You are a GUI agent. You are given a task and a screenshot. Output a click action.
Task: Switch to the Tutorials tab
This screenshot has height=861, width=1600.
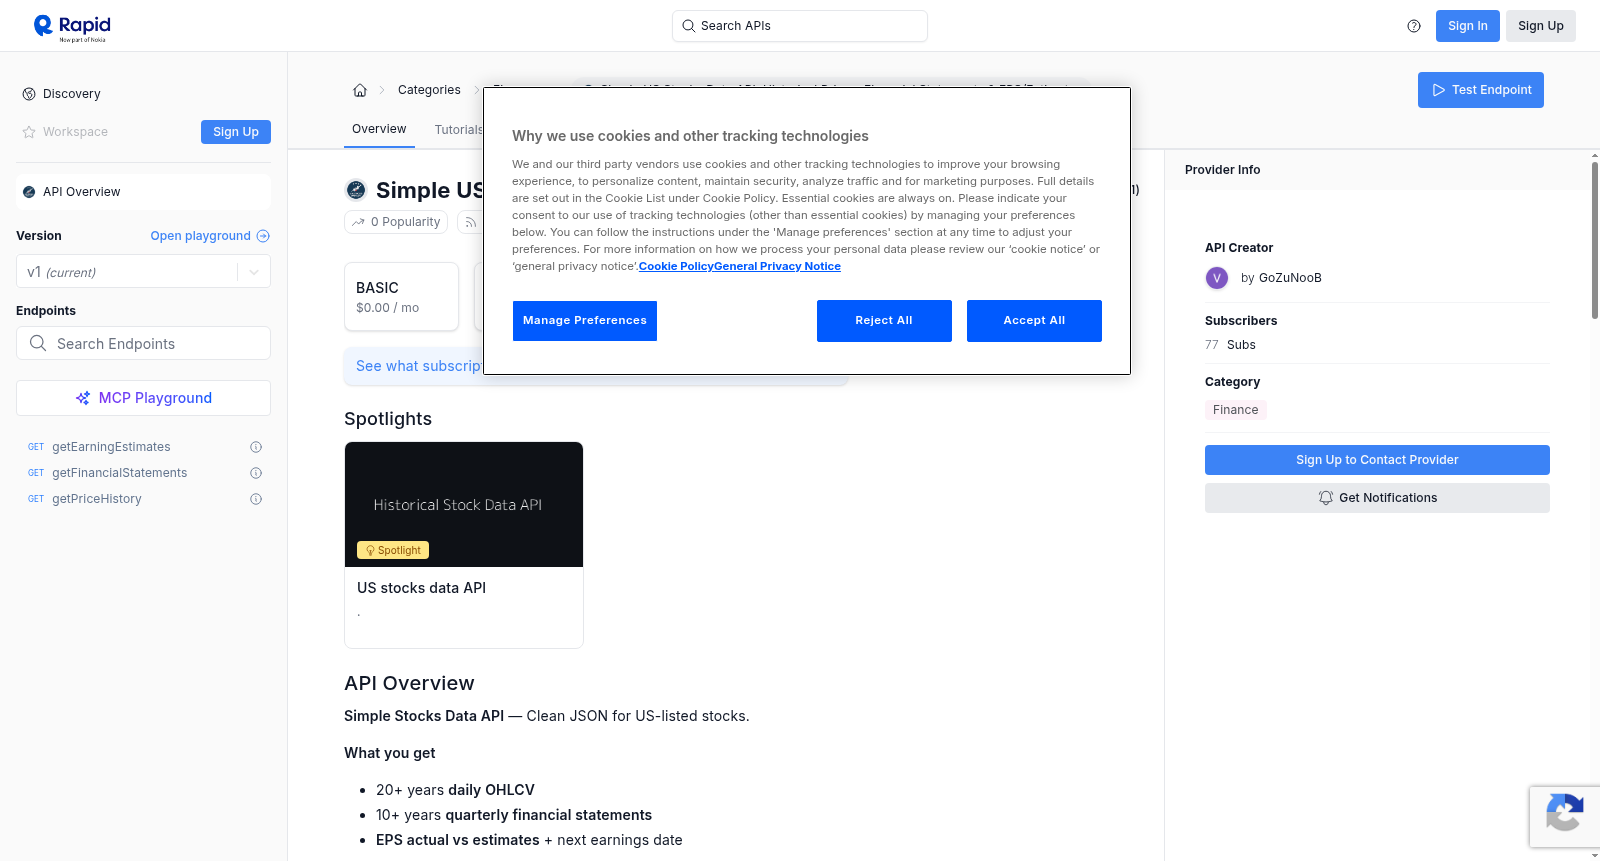(459, 130)
